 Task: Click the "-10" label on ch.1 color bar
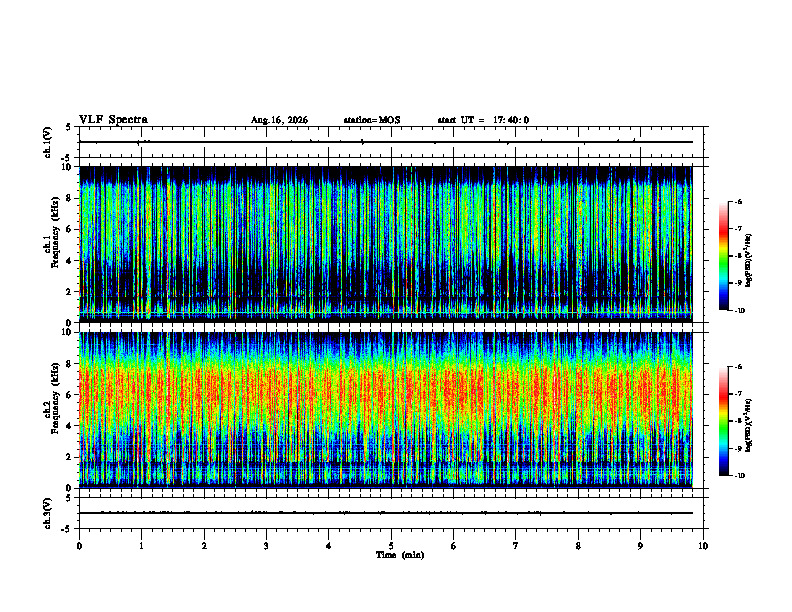point(739,311)
